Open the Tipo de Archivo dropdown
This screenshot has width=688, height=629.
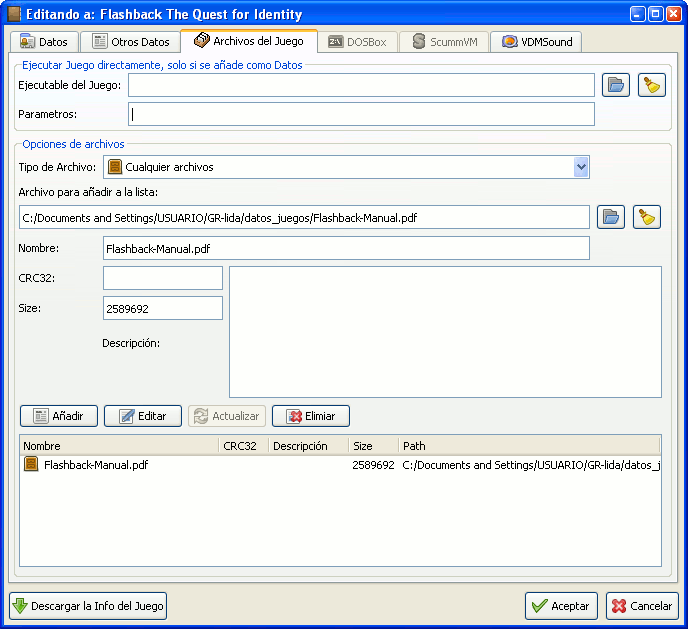point(581,167)
